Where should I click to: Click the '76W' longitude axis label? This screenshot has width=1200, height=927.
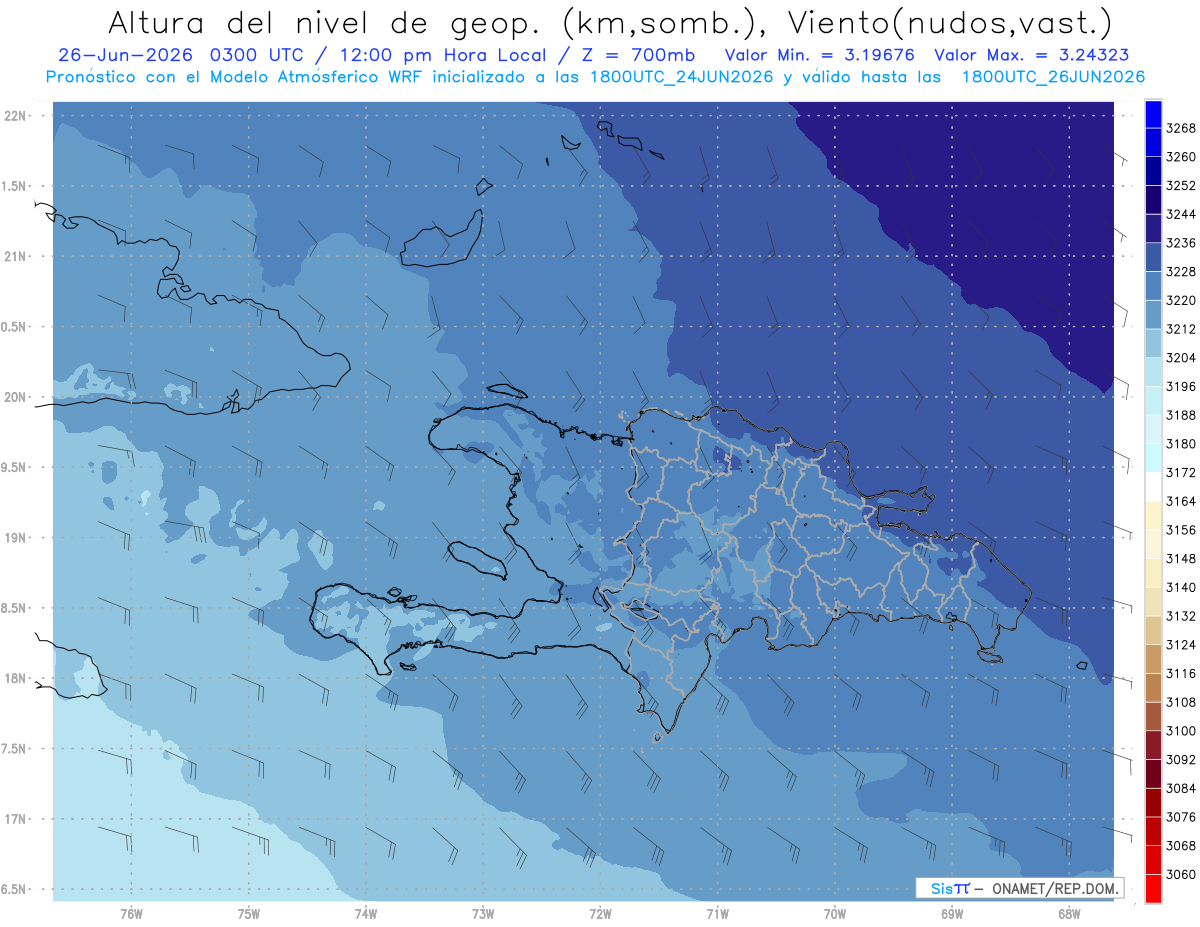tap(131, 913)
